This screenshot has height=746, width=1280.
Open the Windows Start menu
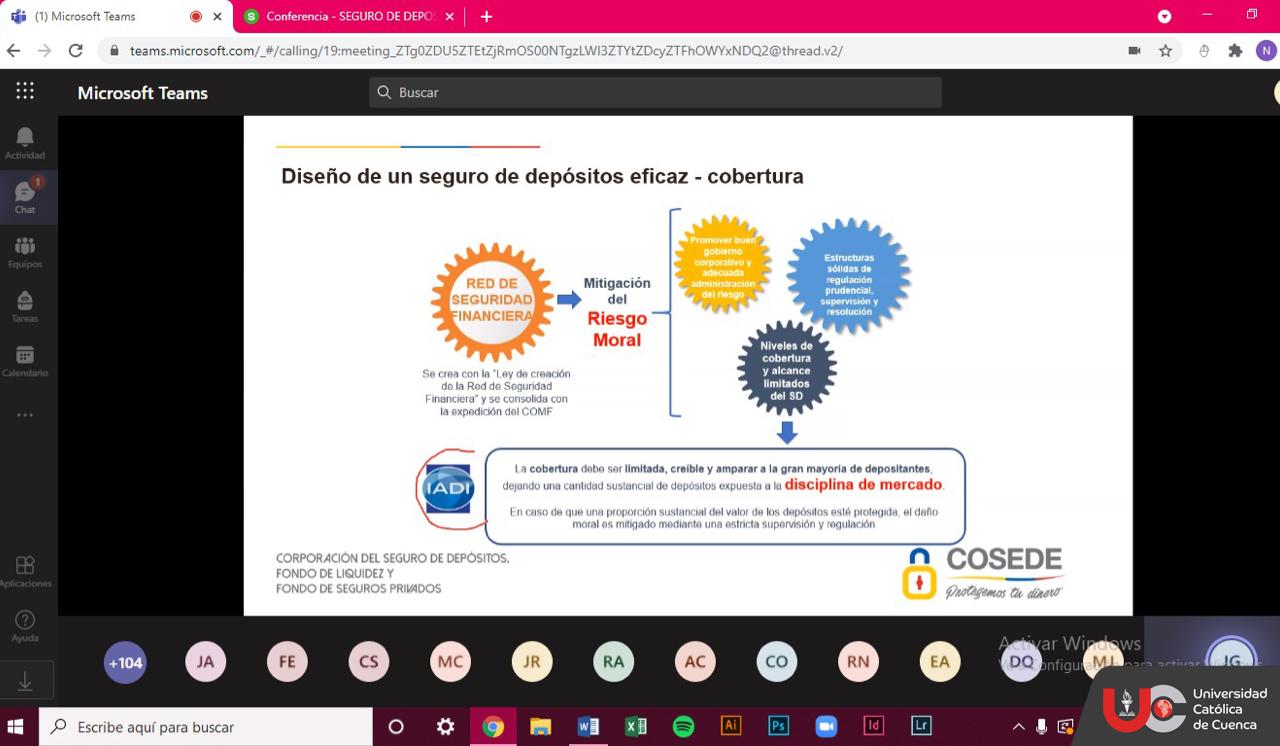pyautogui.click(x=15, y=727)
